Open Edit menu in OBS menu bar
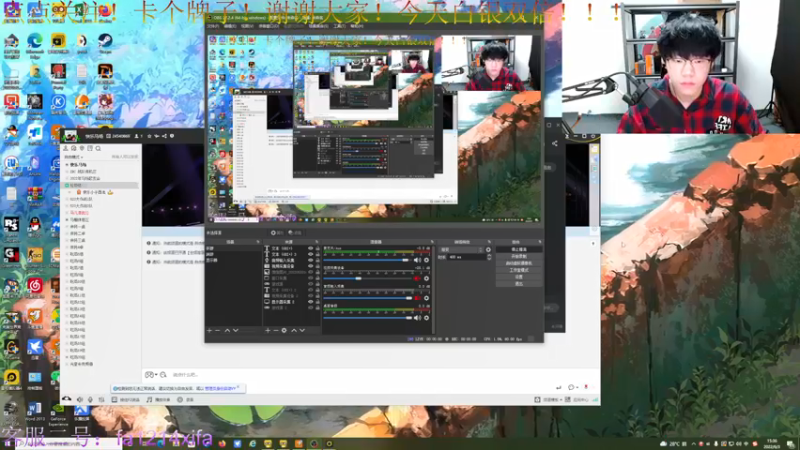This screenshot has width=800, height=450. click(230, 26)
